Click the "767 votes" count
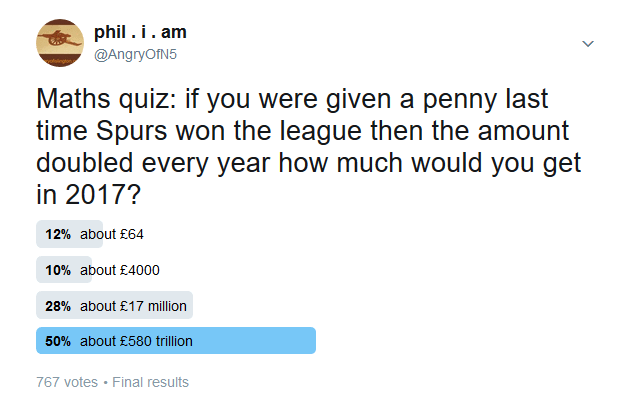 (x=67, y=382)
